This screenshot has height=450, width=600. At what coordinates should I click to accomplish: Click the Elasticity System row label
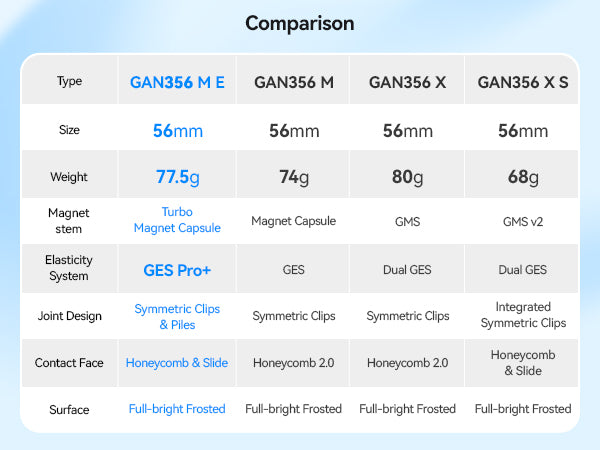point(69,268)
